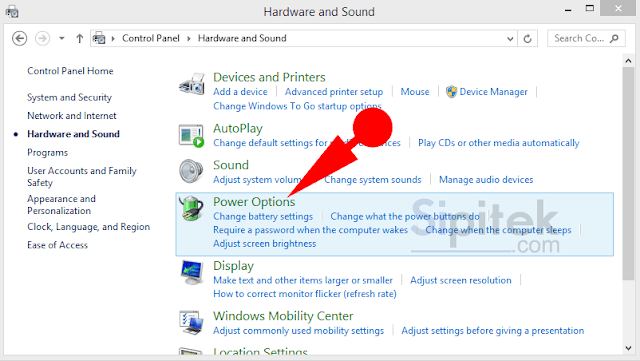Click Add a device
Viewport: 640px width, 361px height.
240,92
